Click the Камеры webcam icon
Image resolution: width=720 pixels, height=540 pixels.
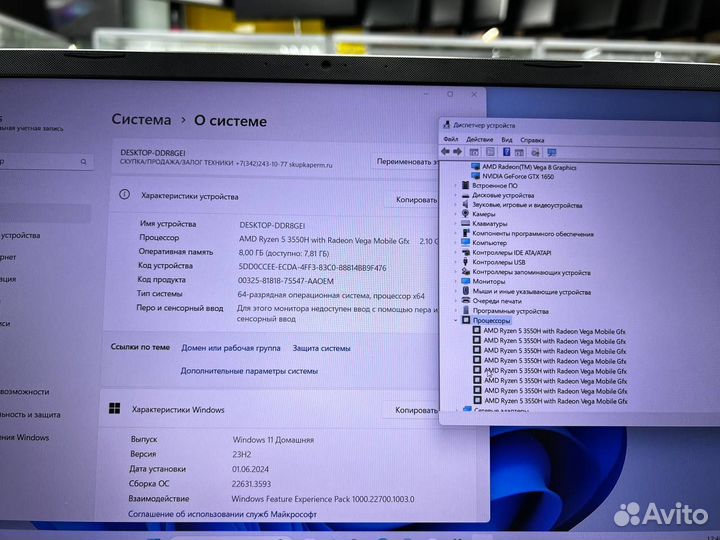465,214
